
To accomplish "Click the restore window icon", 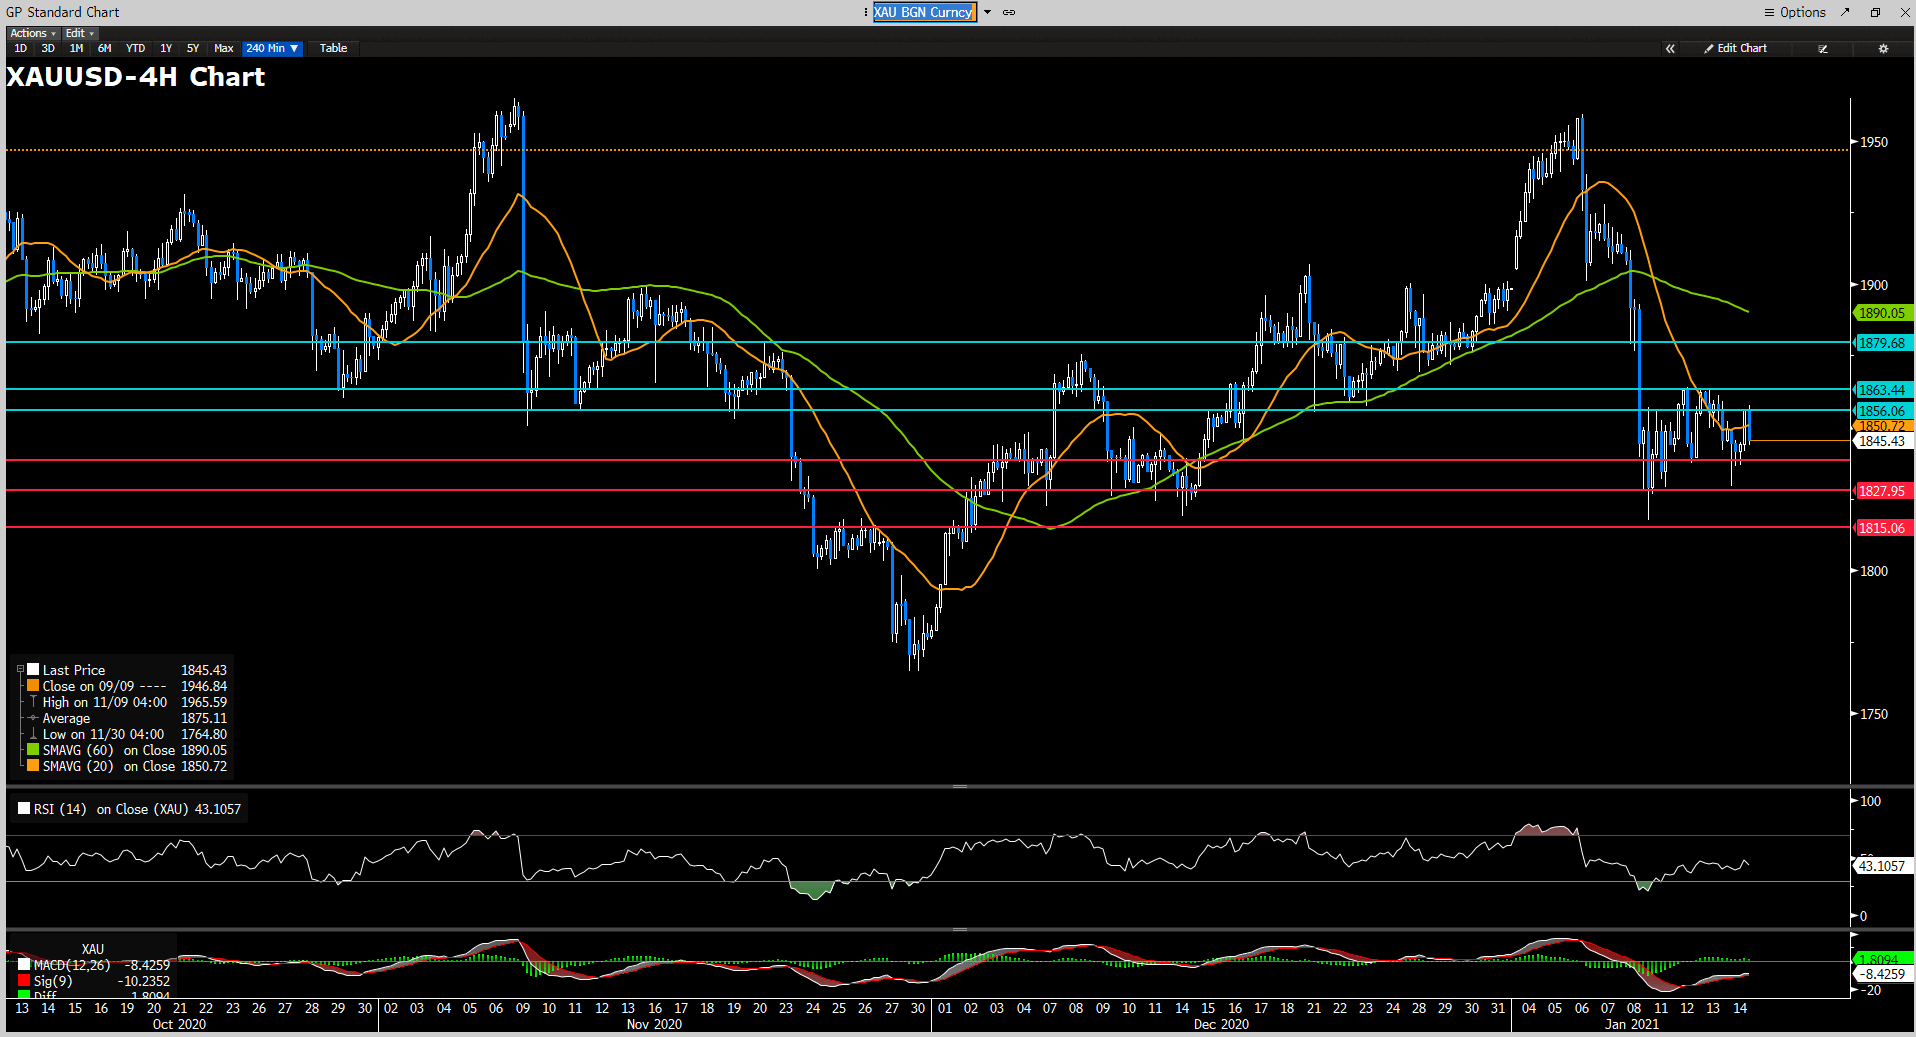I will point(1875,12).
